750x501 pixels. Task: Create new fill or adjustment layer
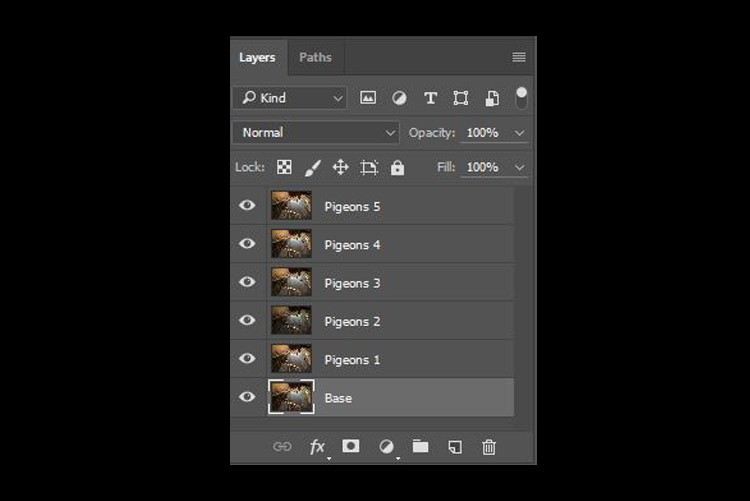[386, 447]
